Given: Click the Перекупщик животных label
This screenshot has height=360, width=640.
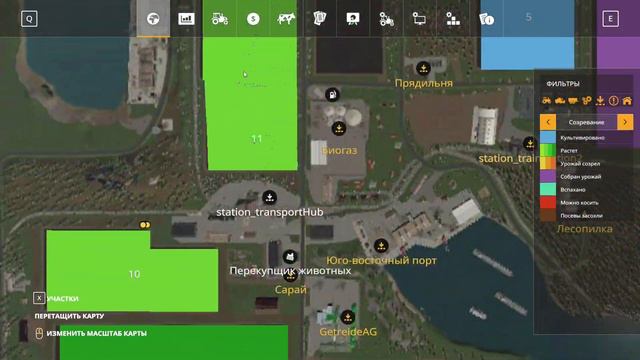Looking at the screenshot, I should point(290,271).
